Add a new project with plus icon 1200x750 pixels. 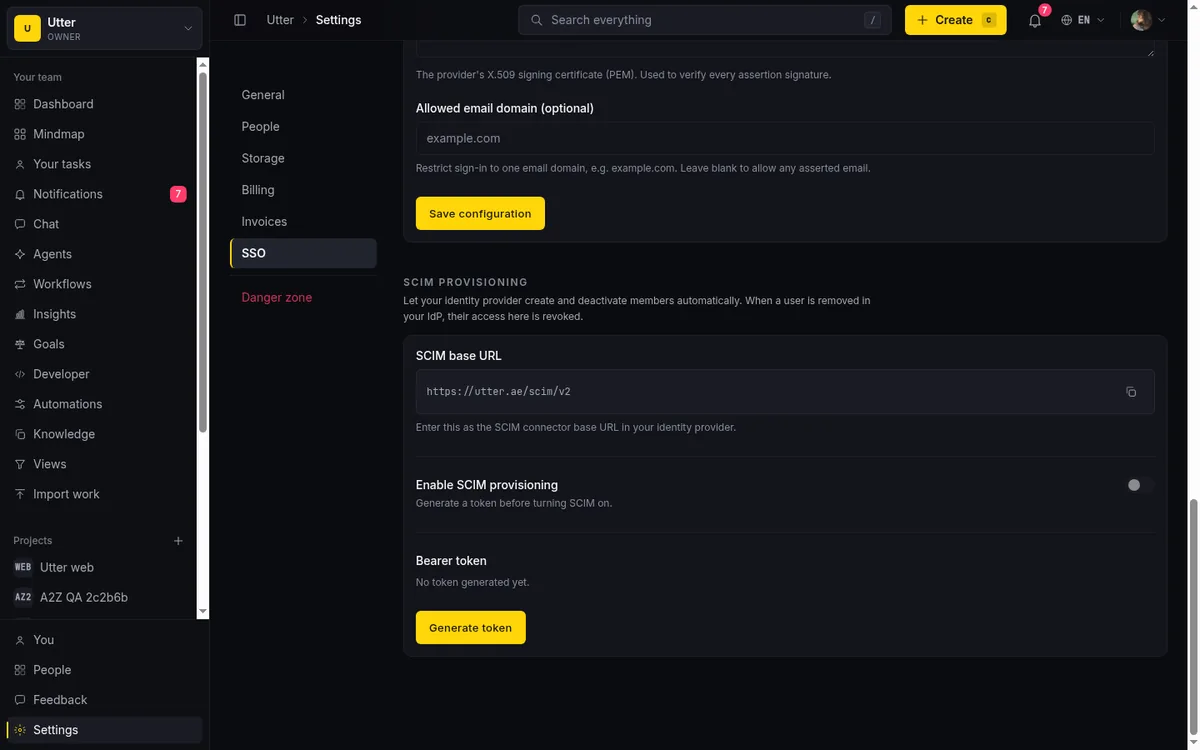[178, 541]
